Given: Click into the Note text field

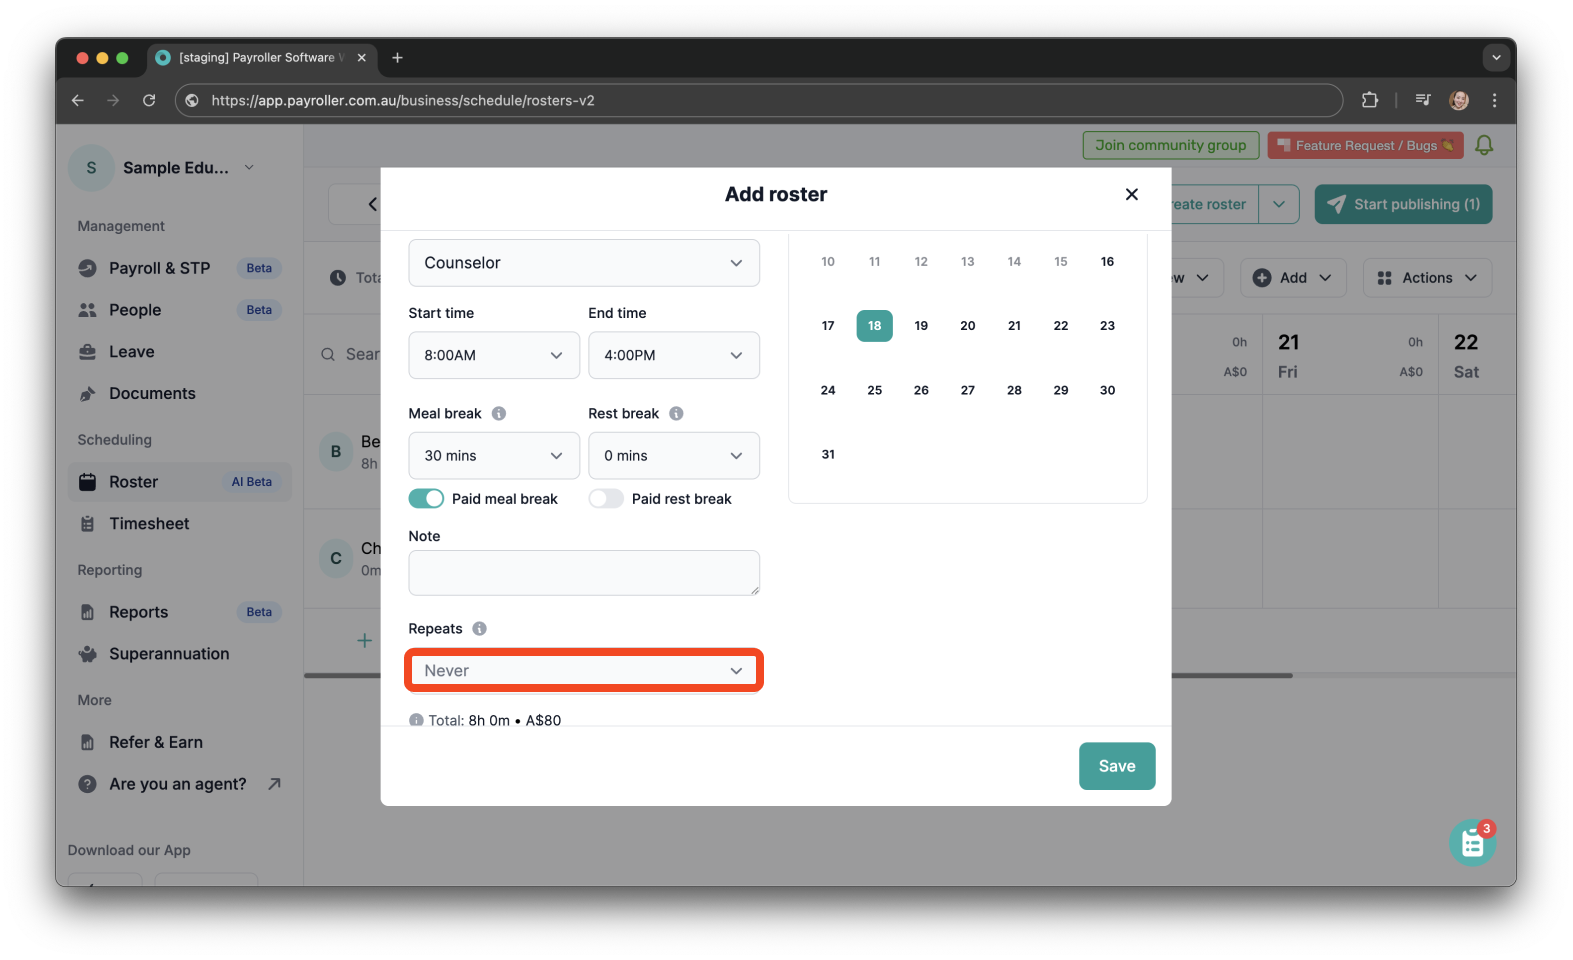Looking at the screenshot, I should coord(584,573).
